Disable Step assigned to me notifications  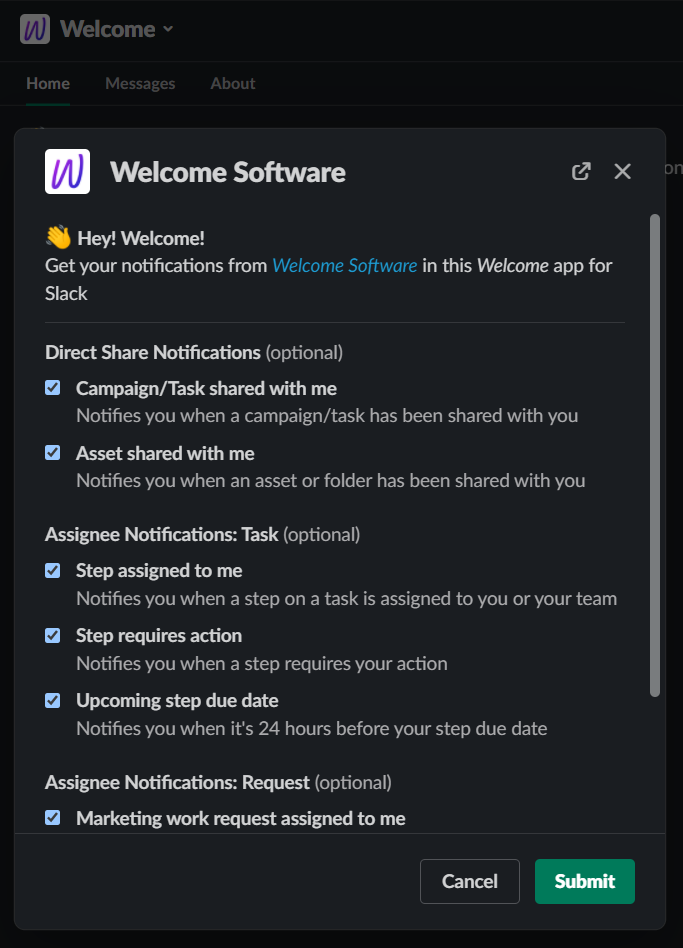click(x=52, y=570)
